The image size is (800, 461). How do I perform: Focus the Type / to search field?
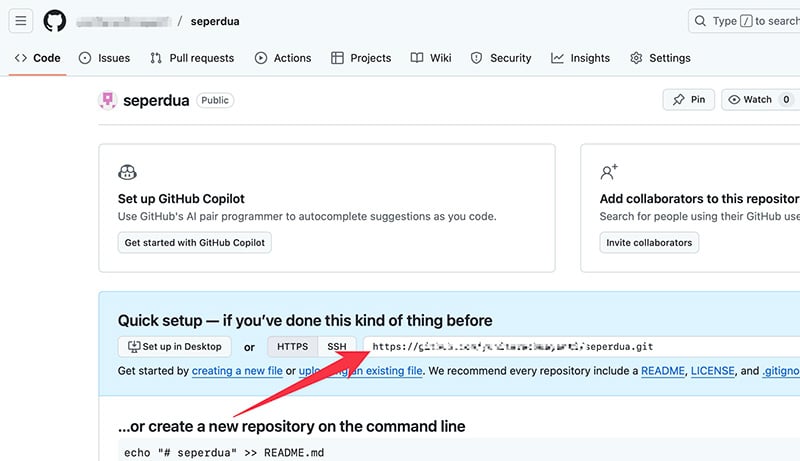point(745,21)
